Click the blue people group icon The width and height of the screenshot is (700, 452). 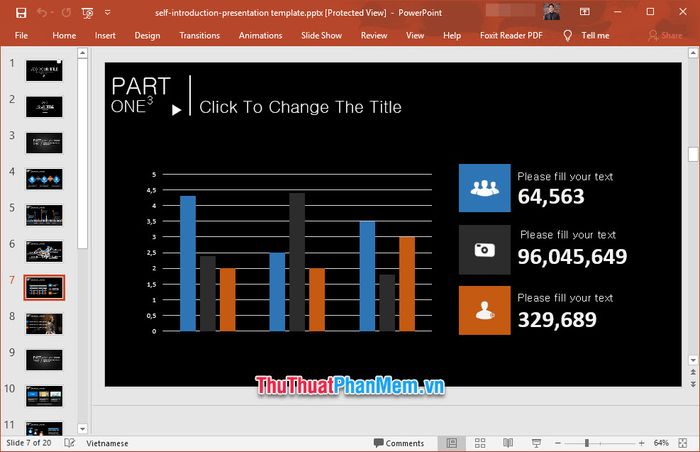point(484,188)
